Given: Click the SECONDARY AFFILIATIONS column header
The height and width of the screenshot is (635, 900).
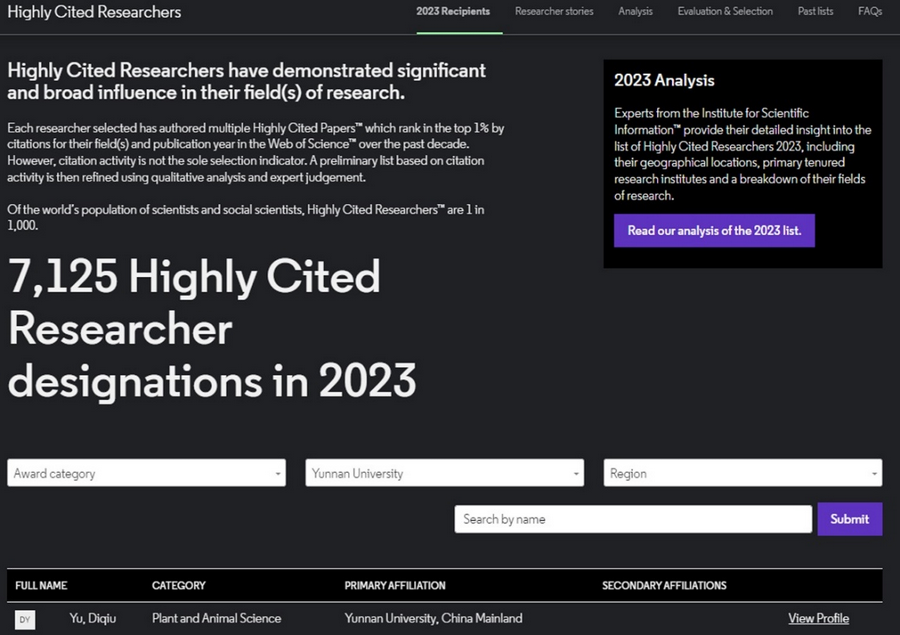Looking at the screenshot, I should click(664, 586).
